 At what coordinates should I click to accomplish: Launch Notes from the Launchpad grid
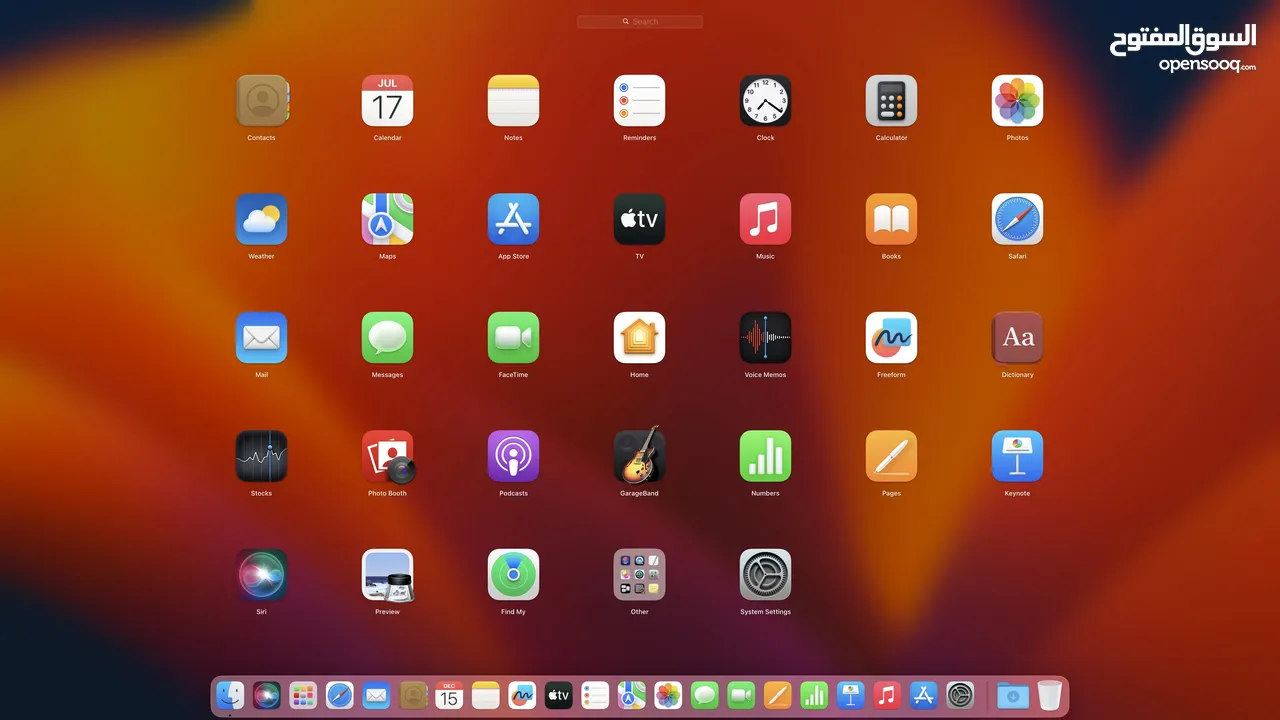[x=513, y=100]
